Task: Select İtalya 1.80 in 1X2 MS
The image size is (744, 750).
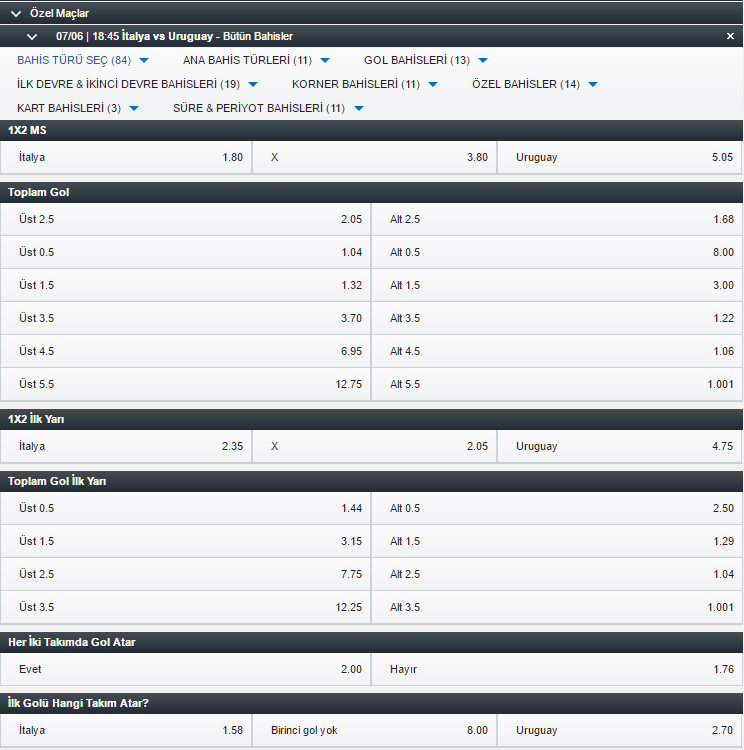Action: pos(126,157)
